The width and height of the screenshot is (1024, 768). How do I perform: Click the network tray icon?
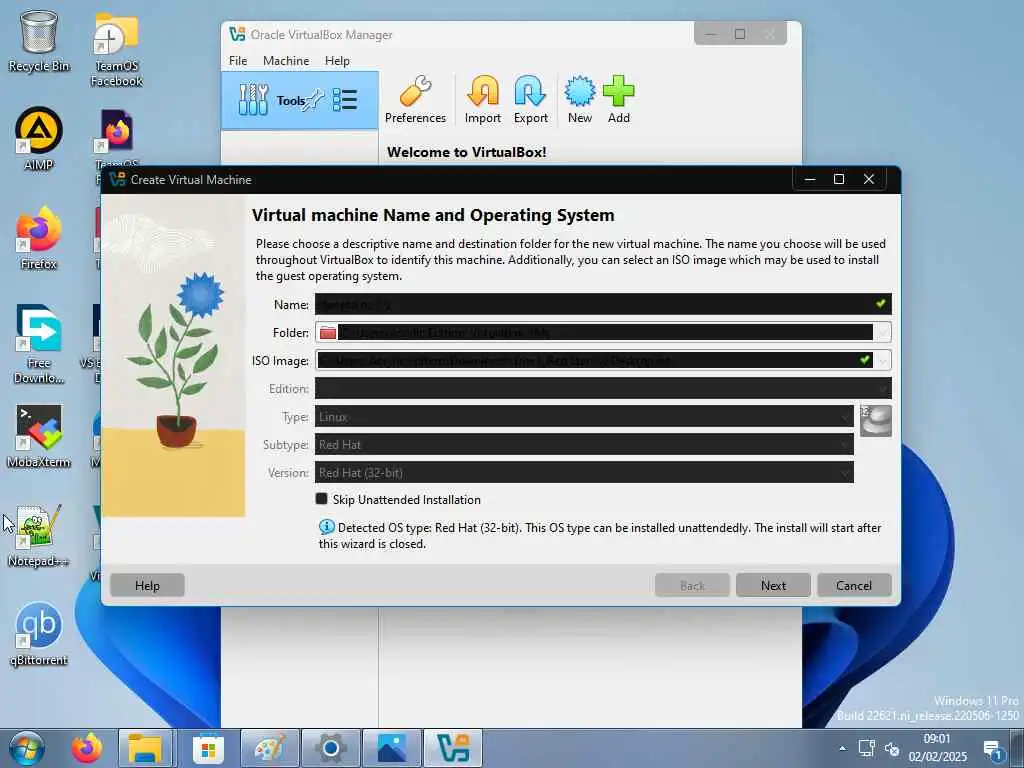pyautogui.click(x=867, y=748)
